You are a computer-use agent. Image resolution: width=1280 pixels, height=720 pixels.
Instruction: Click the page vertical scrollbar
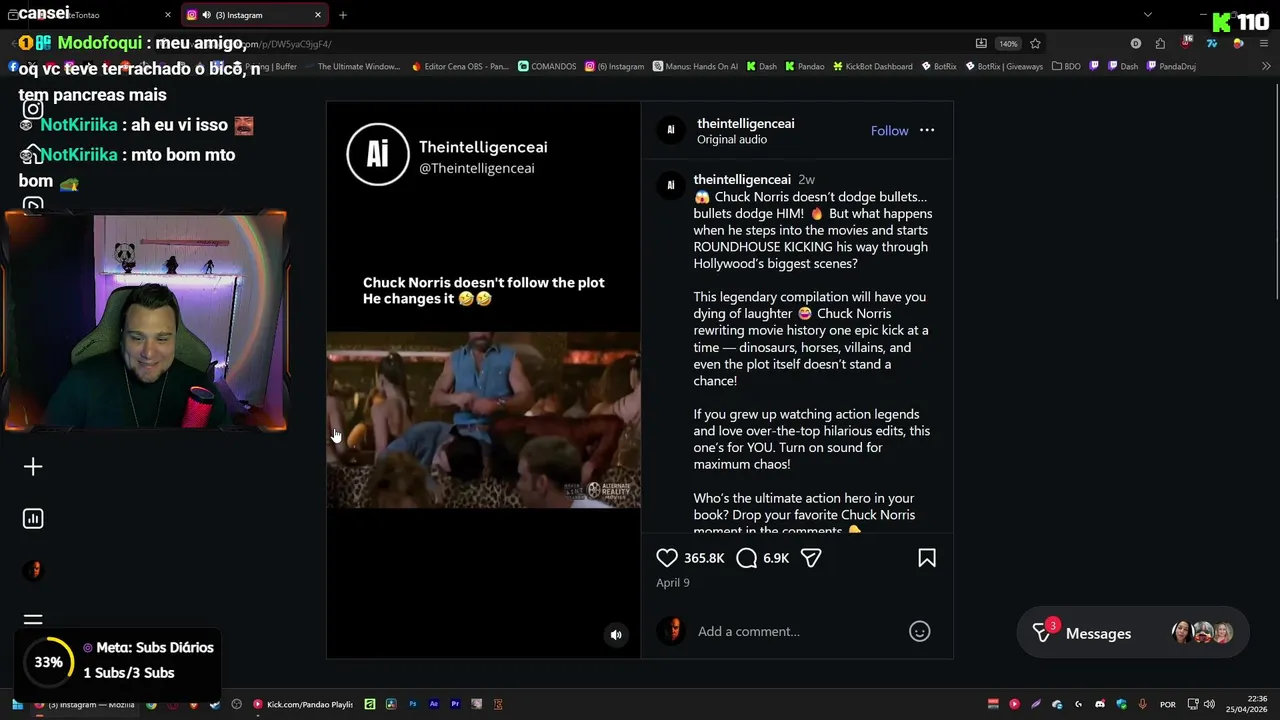[1275, 190]
